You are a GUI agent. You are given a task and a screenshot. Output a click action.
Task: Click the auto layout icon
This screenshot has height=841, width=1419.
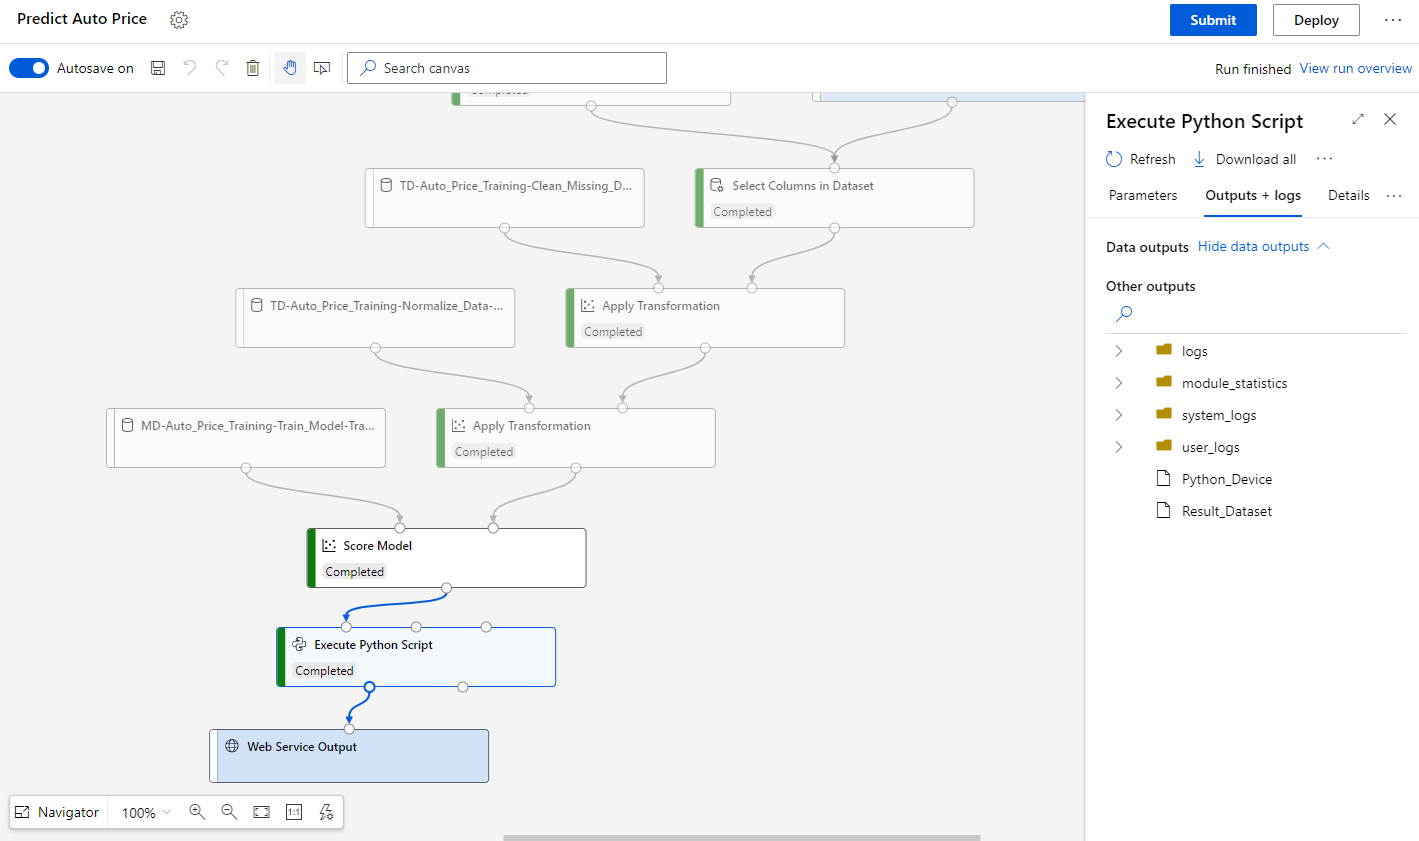tap(326, 812)
